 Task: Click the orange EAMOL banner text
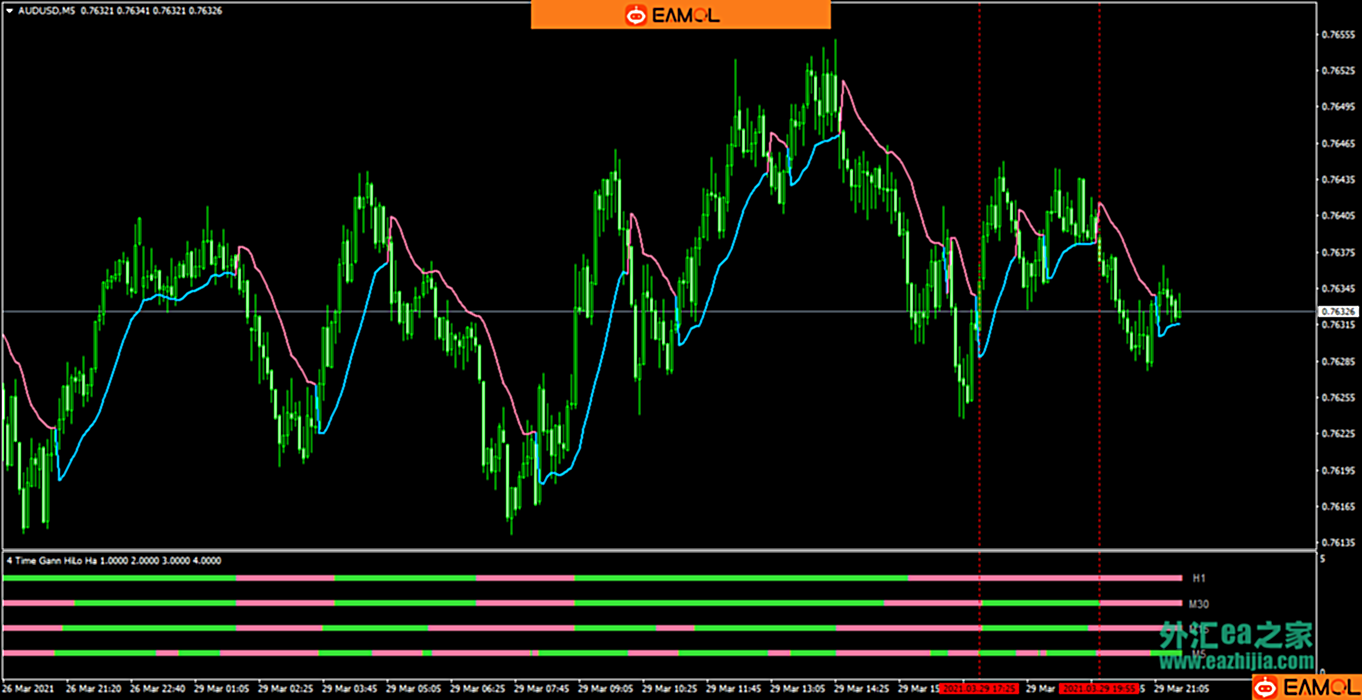click(685, 15)
